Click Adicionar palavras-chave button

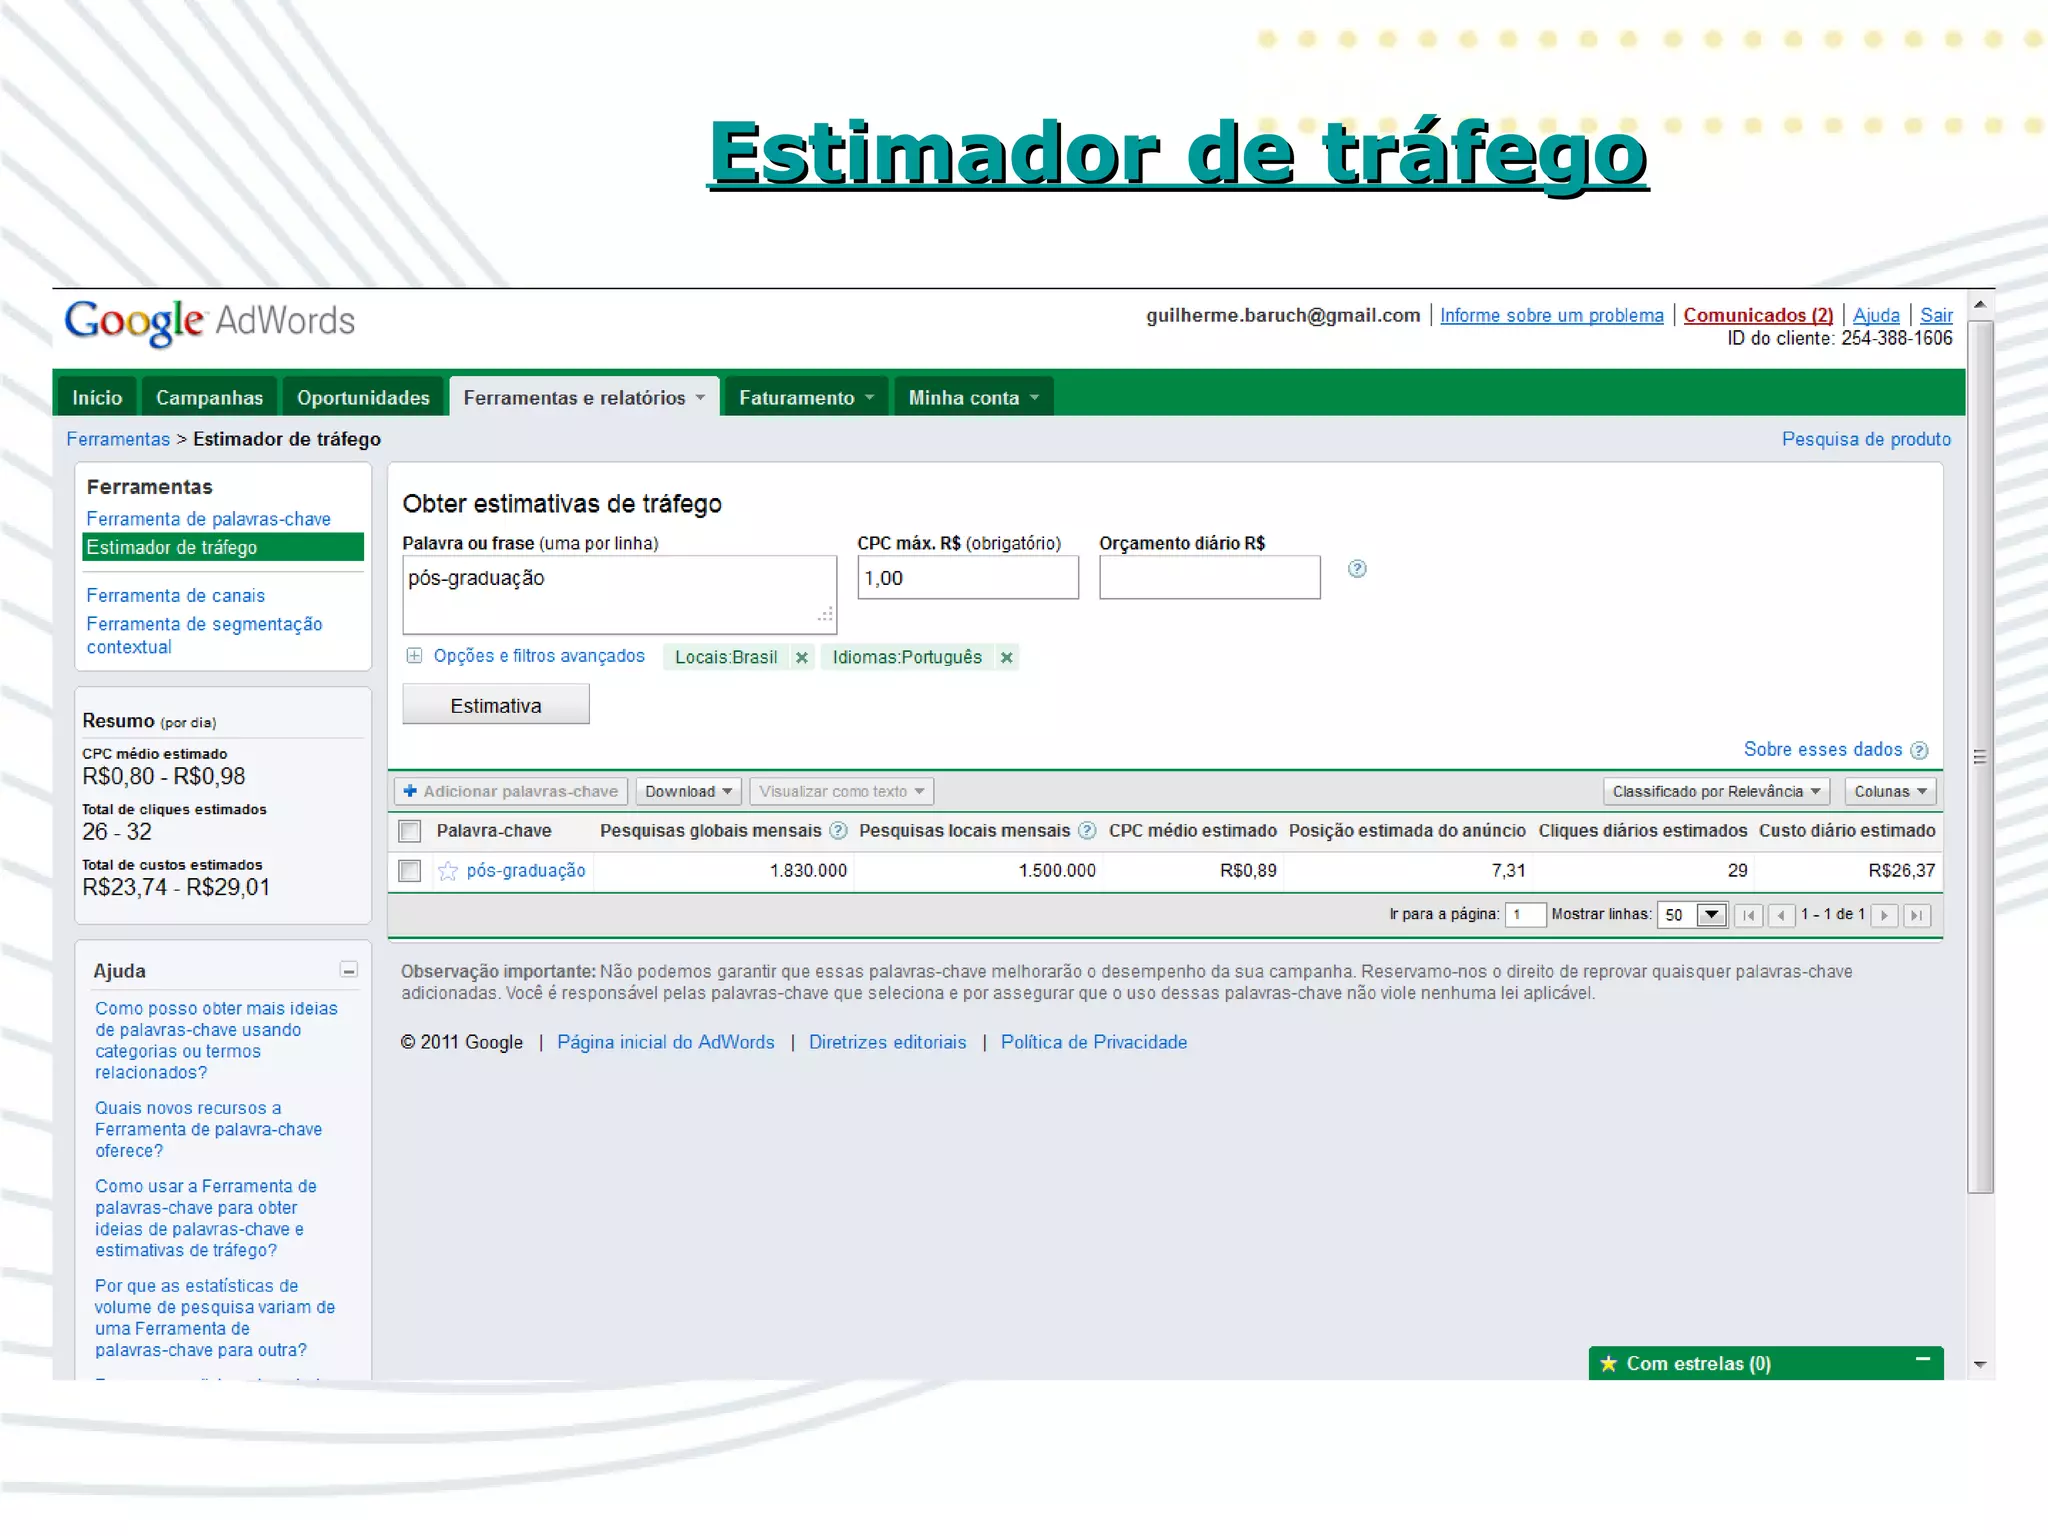511,792
